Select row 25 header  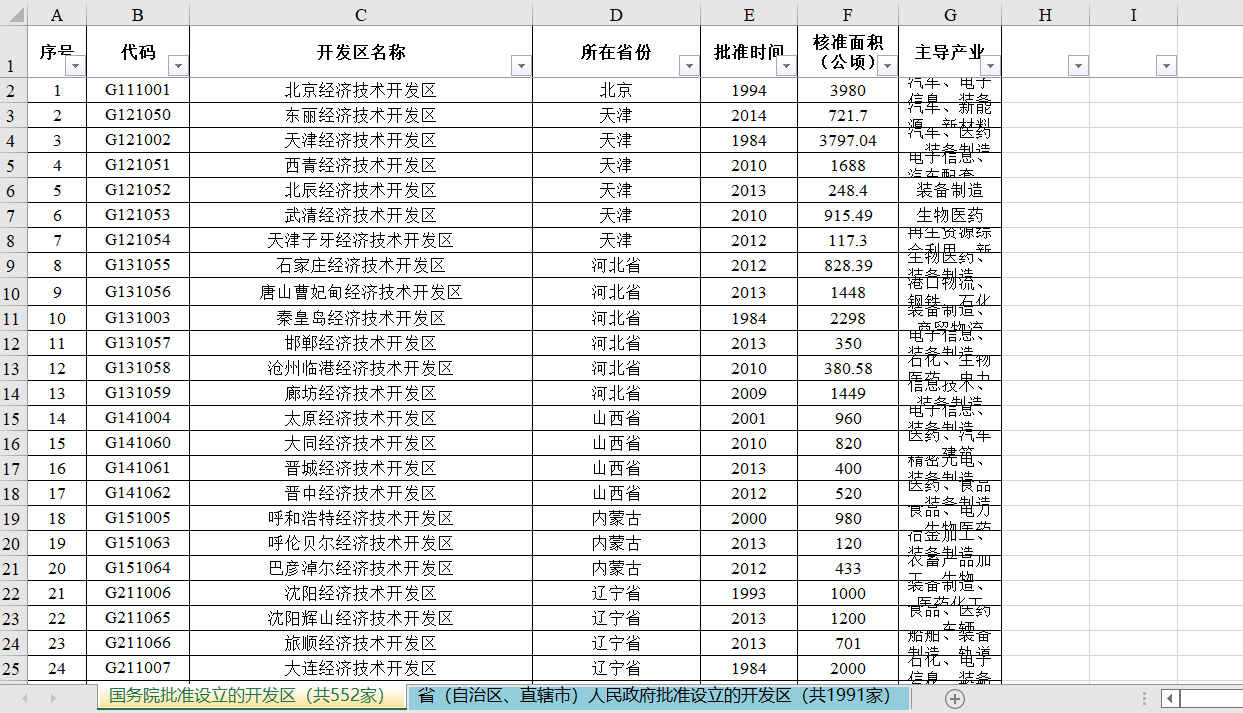13,668
